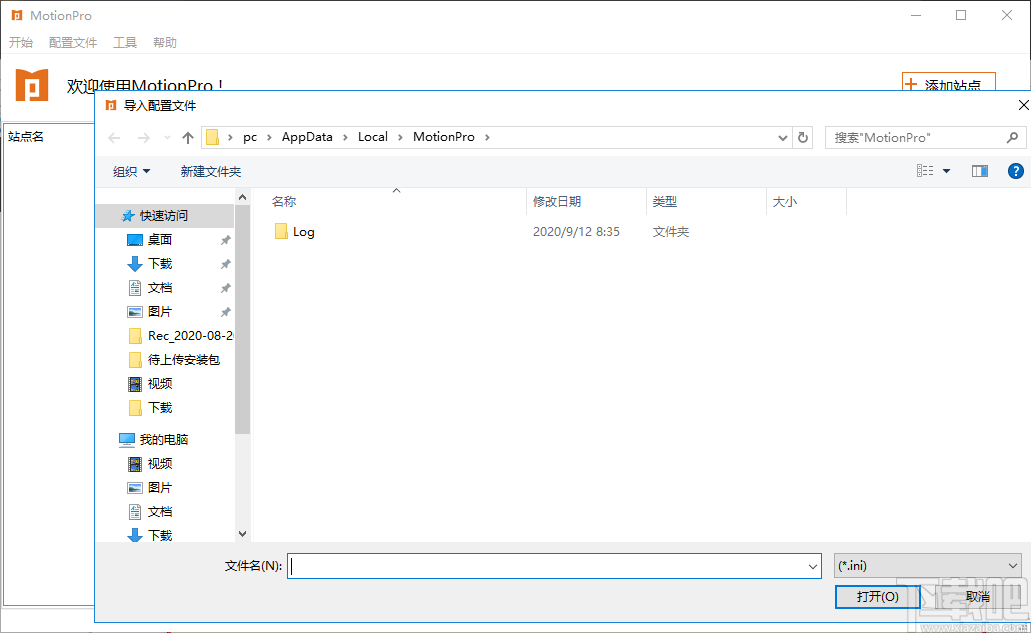This screenshot has width=1031, height=633.
Task: Open the Log folder
Action: 296,231
